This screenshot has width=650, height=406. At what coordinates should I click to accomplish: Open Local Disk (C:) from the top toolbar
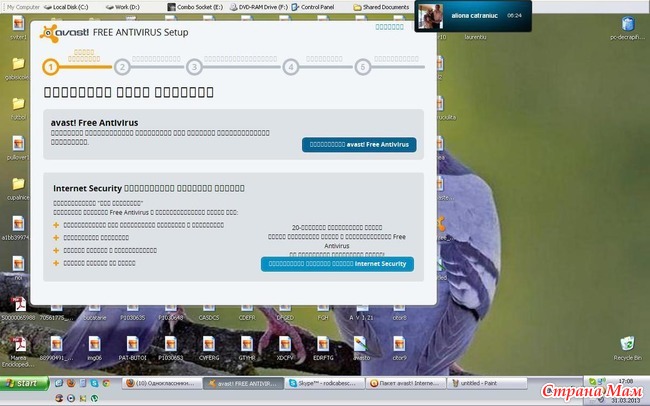click(x=68, y=6)
